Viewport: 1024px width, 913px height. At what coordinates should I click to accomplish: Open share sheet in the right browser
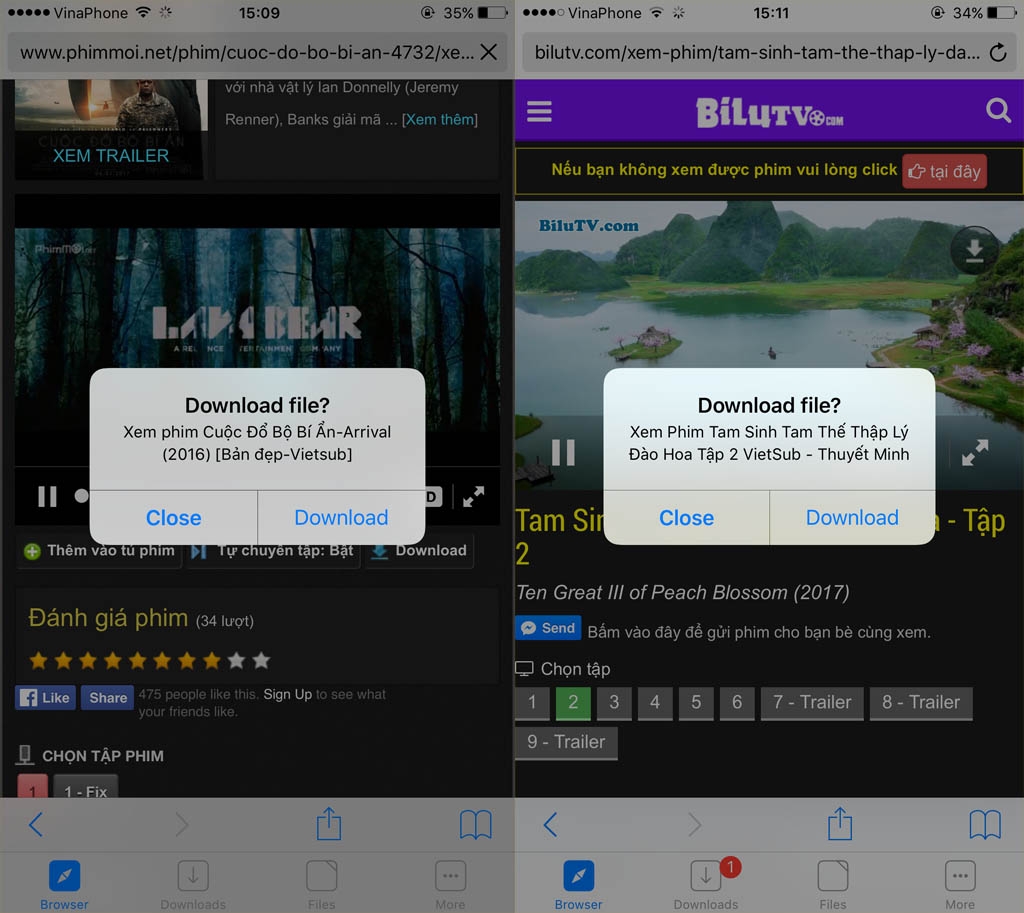tap(840, 824)
